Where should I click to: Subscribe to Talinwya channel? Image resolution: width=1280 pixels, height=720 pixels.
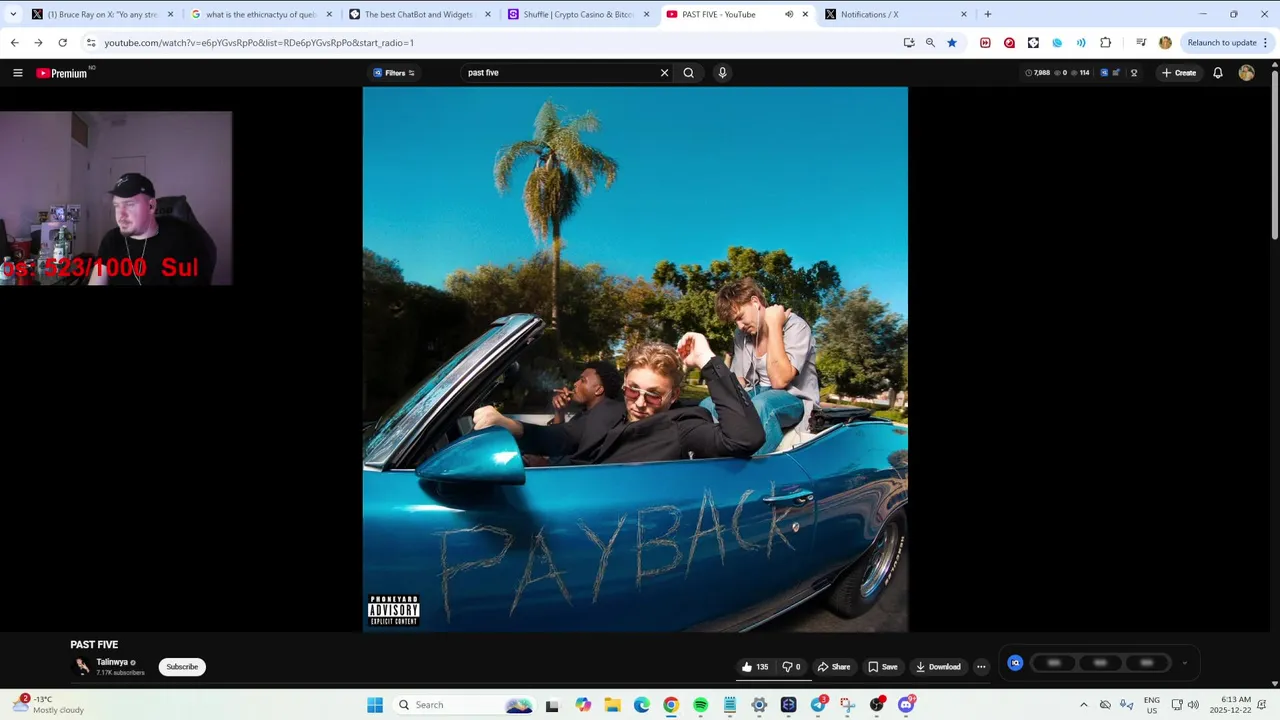point(182,667)
